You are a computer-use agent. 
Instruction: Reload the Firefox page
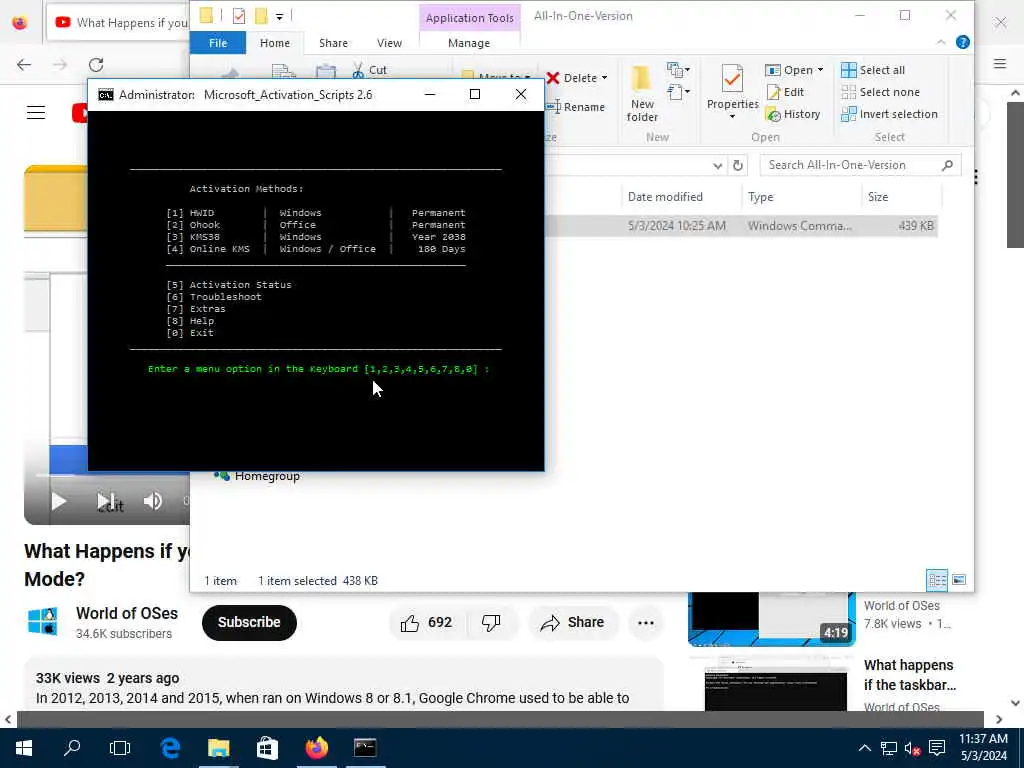[x=96, y=65]
